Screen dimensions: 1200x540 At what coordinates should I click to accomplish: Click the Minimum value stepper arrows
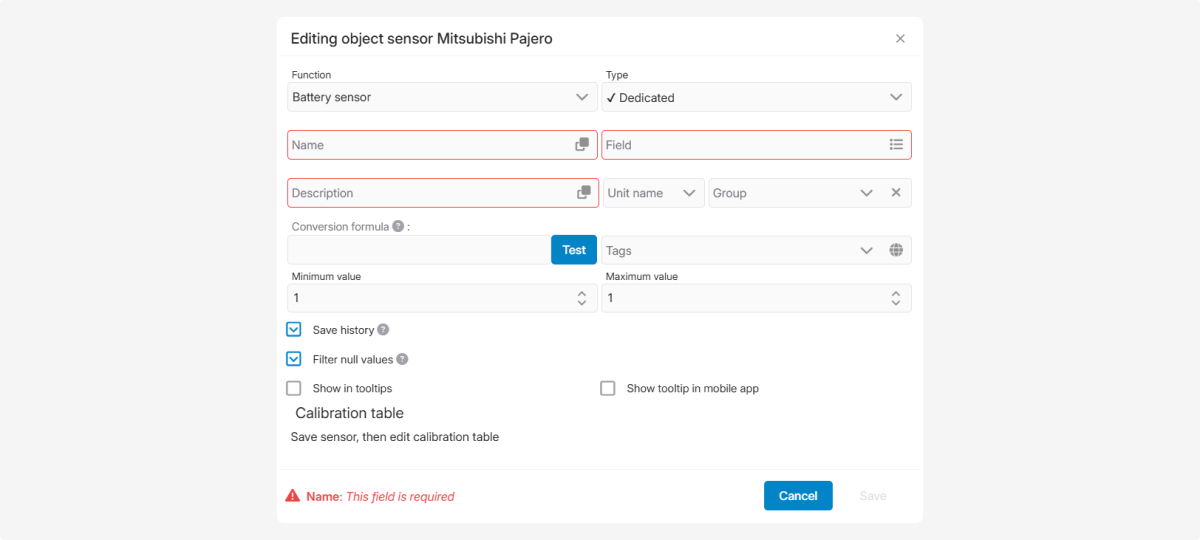pyautogui.click(x=582, y=298)
